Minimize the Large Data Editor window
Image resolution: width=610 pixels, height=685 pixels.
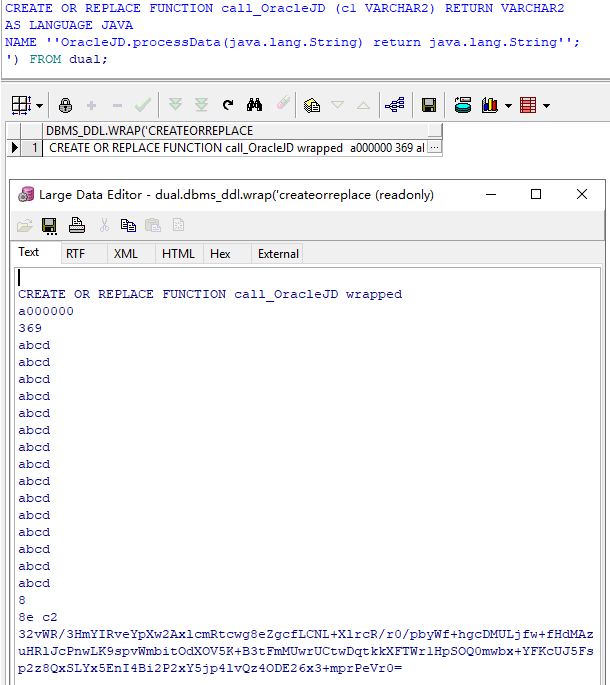[x=491, y=194]
